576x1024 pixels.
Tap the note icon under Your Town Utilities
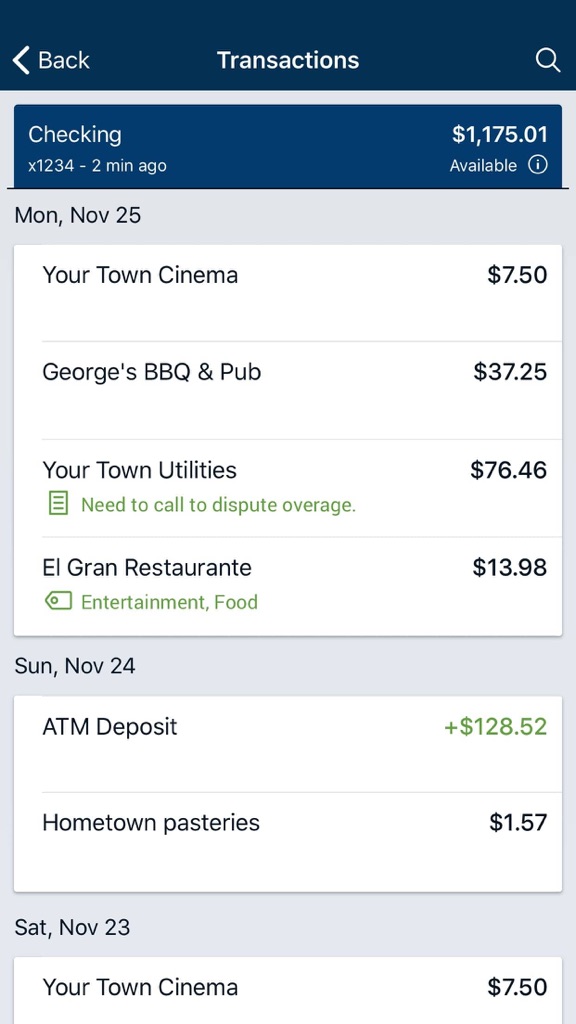(59, 504)
